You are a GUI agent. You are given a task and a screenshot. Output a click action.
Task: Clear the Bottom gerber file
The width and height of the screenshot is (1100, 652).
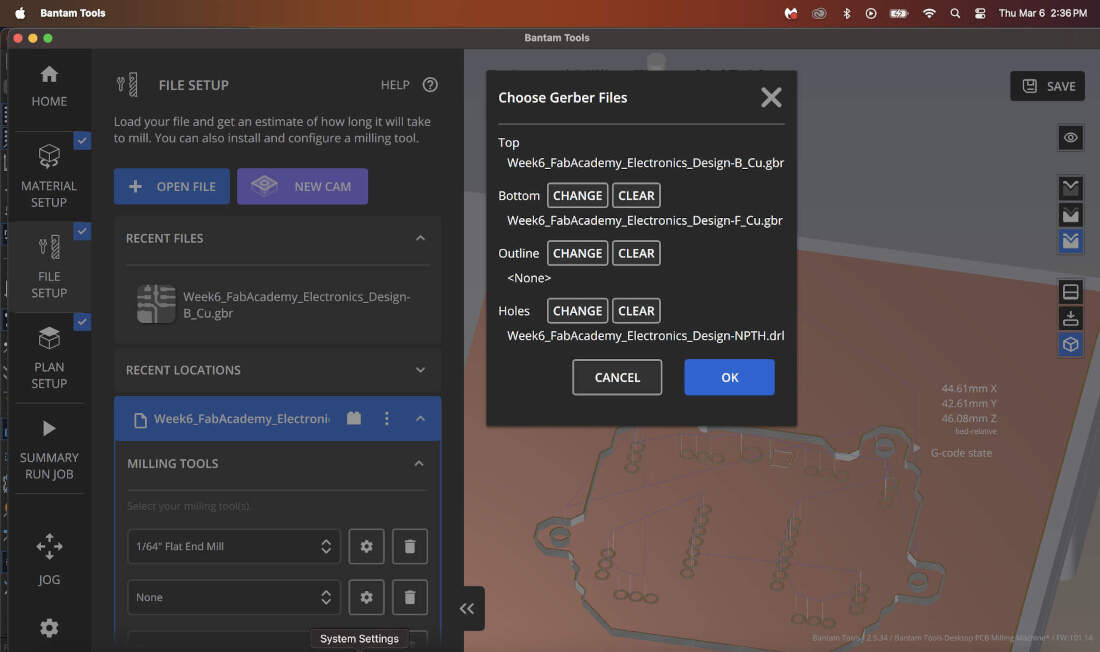(x=636, y=196)
